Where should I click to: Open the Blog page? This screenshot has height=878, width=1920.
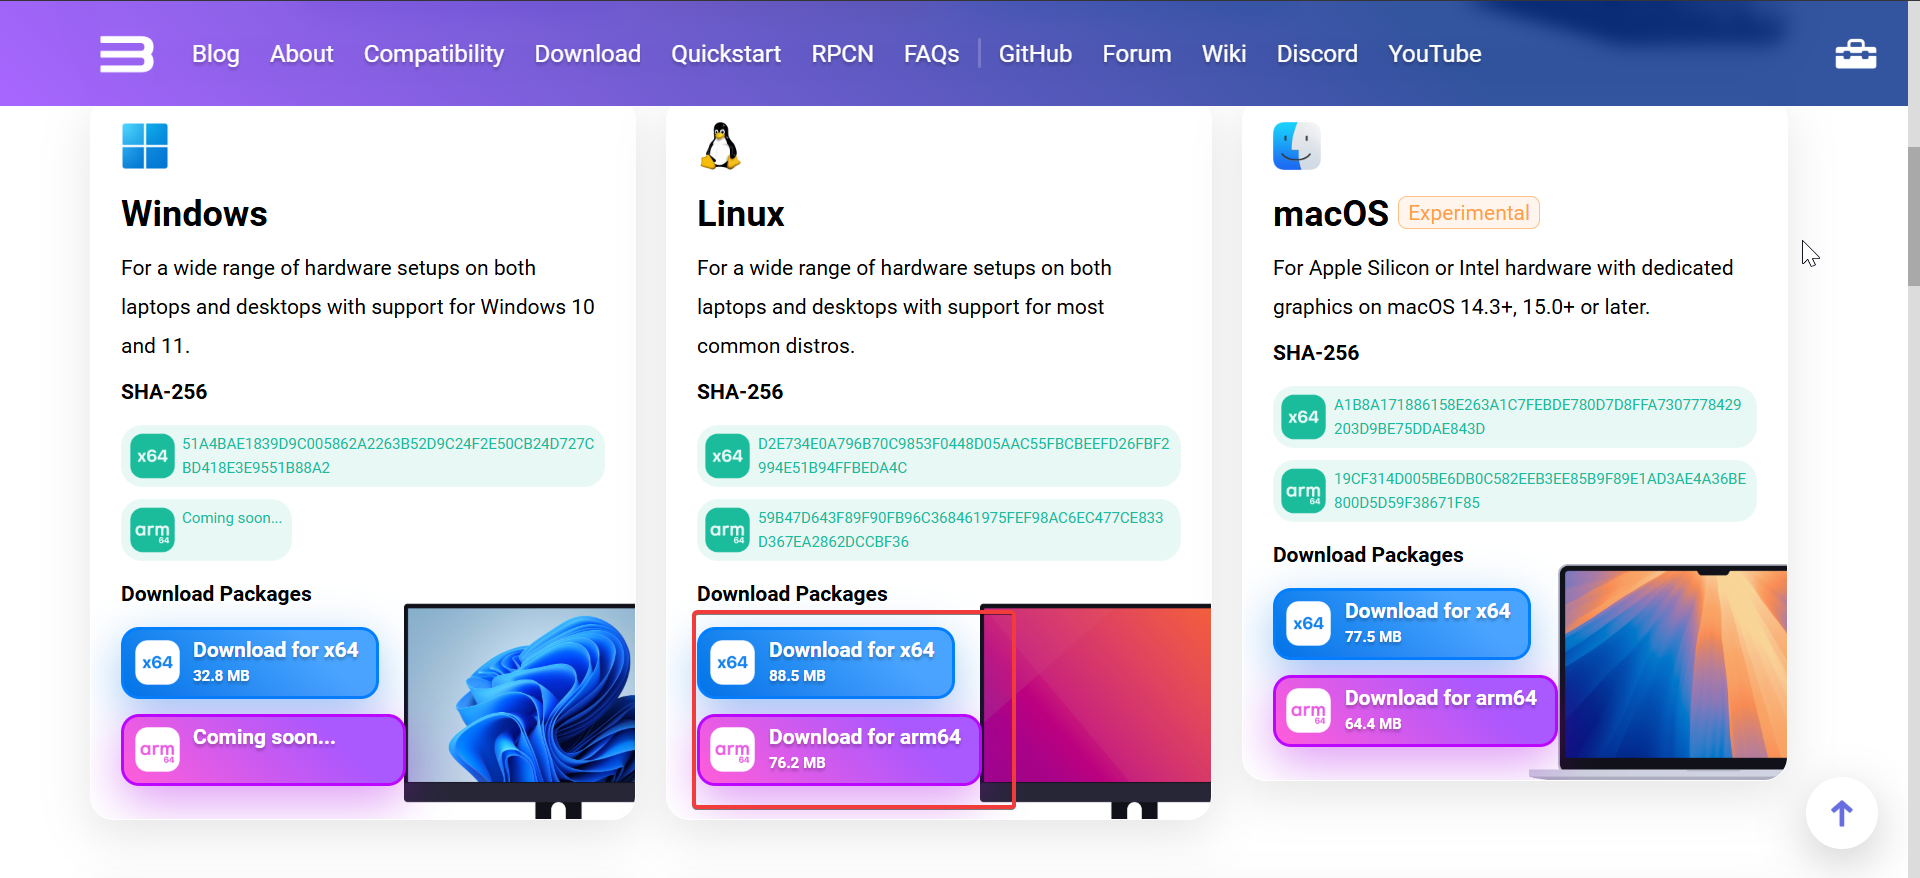click(216, 54)
